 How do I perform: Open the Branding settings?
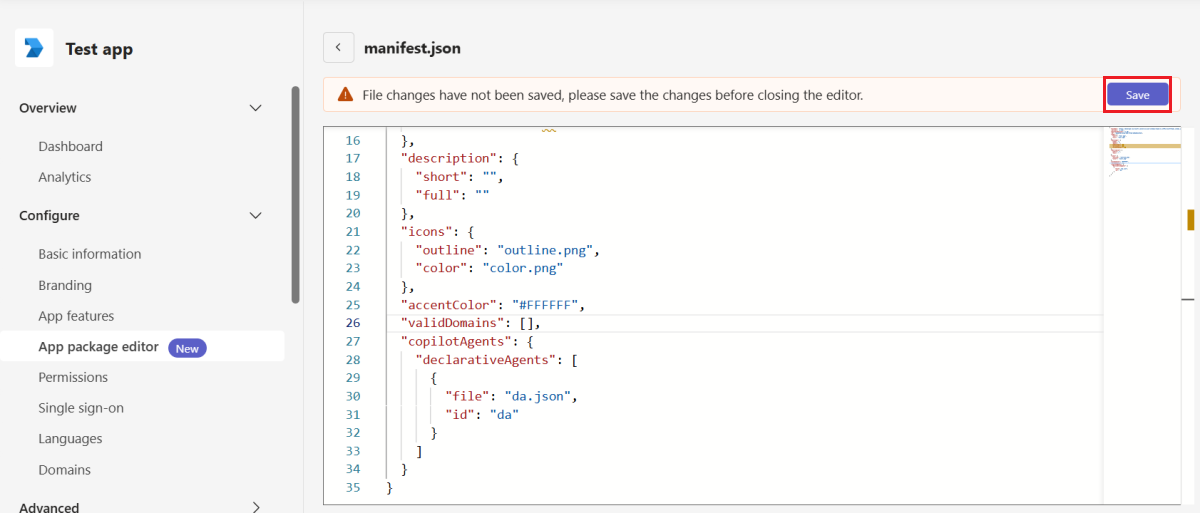pos(65,285)
